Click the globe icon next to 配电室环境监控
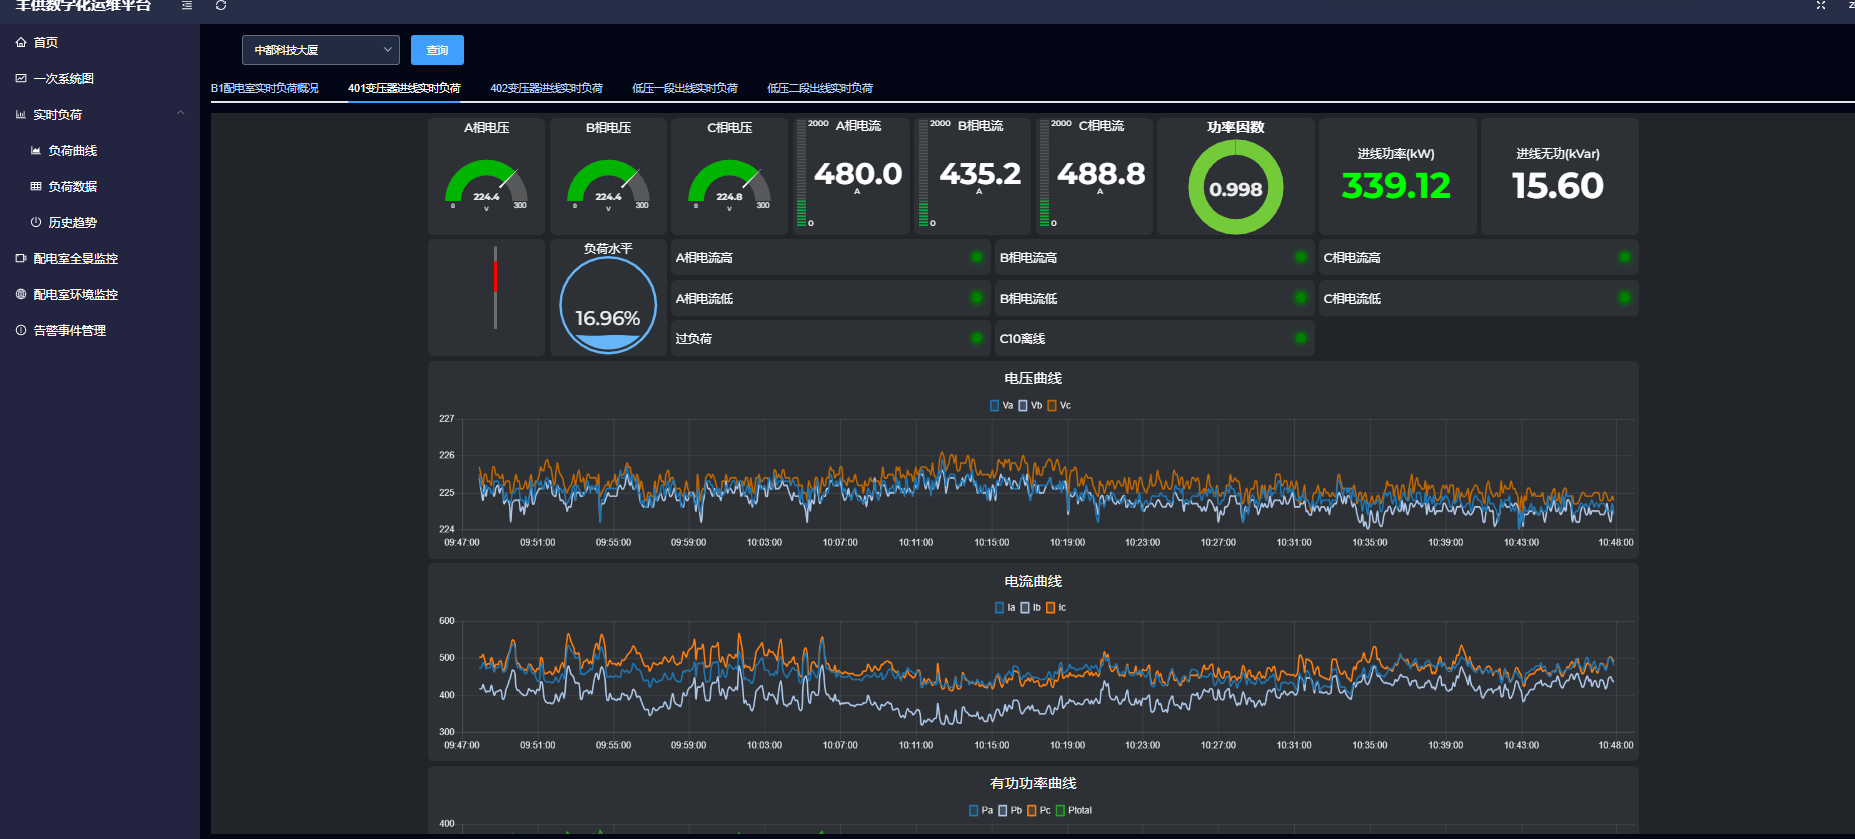The height and width of the screenshot is (839, 1855). click(21, 294)
